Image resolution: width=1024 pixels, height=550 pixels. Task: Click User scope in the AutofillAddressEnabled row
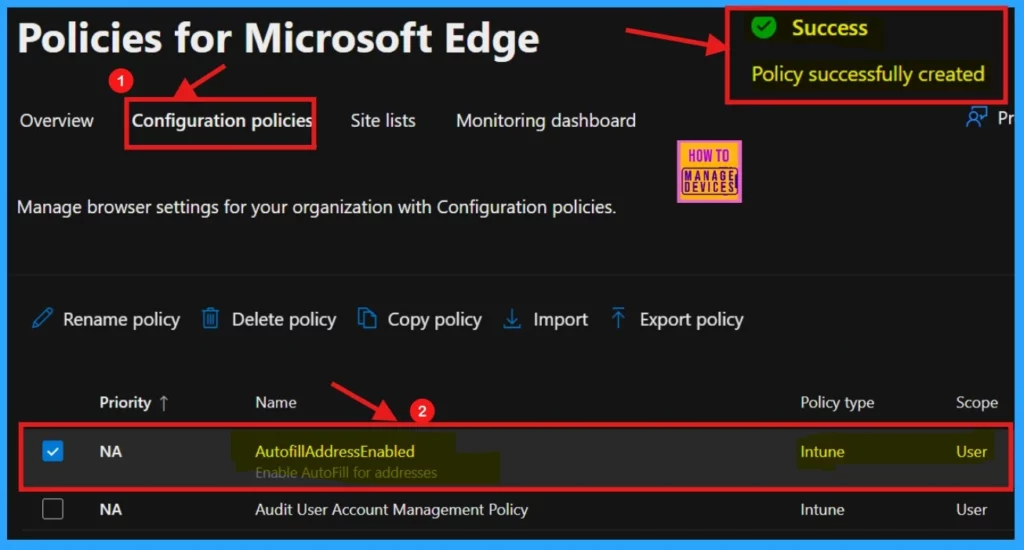(972, 451)
